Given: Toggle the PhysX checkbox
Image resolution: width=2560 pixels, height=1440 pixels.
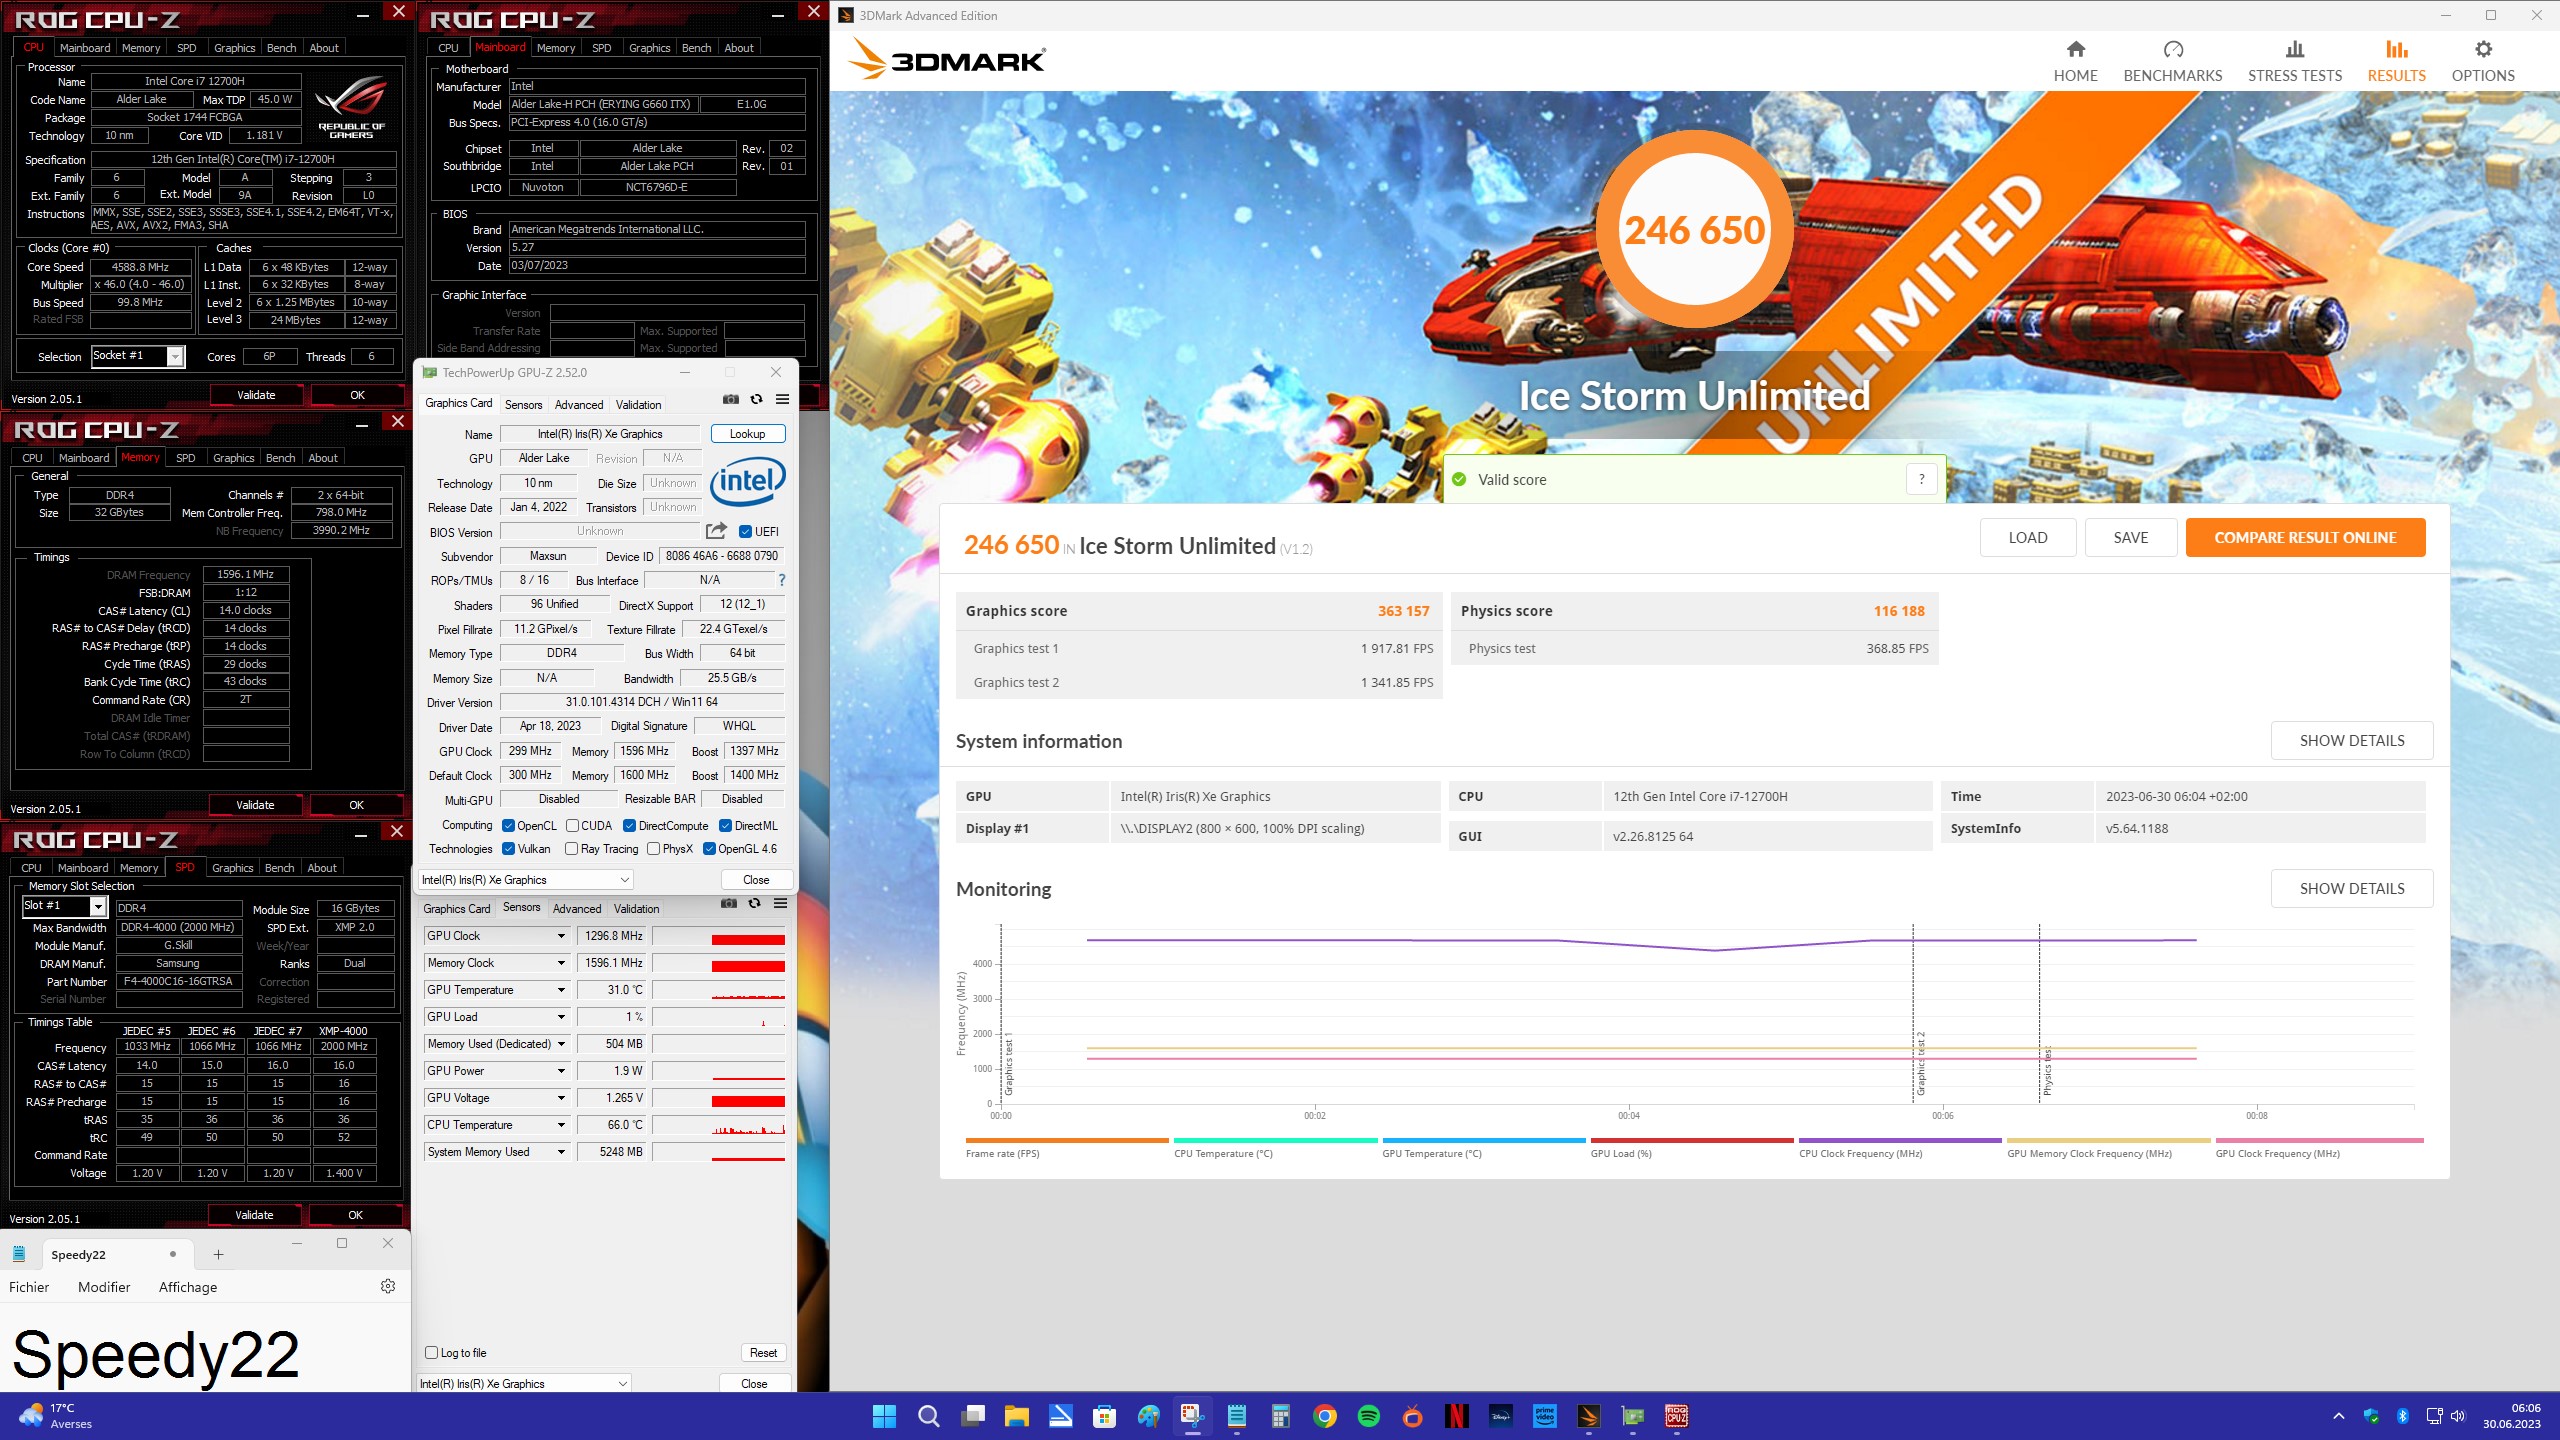Looking at the screenshot, I should coord(653,848).
